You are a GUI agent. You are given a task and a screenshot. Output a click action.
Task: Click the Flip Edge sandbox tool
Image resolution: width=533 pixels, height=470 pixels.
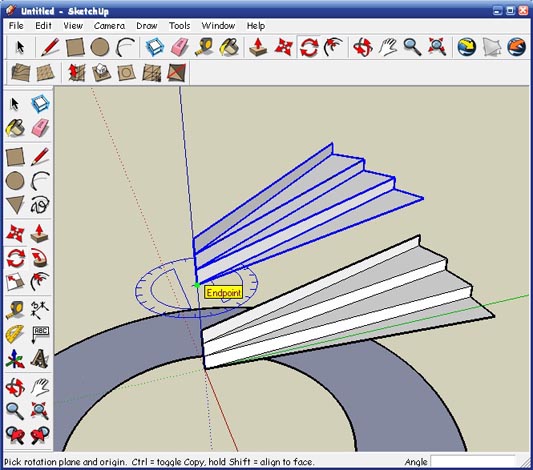pos(177,72)
